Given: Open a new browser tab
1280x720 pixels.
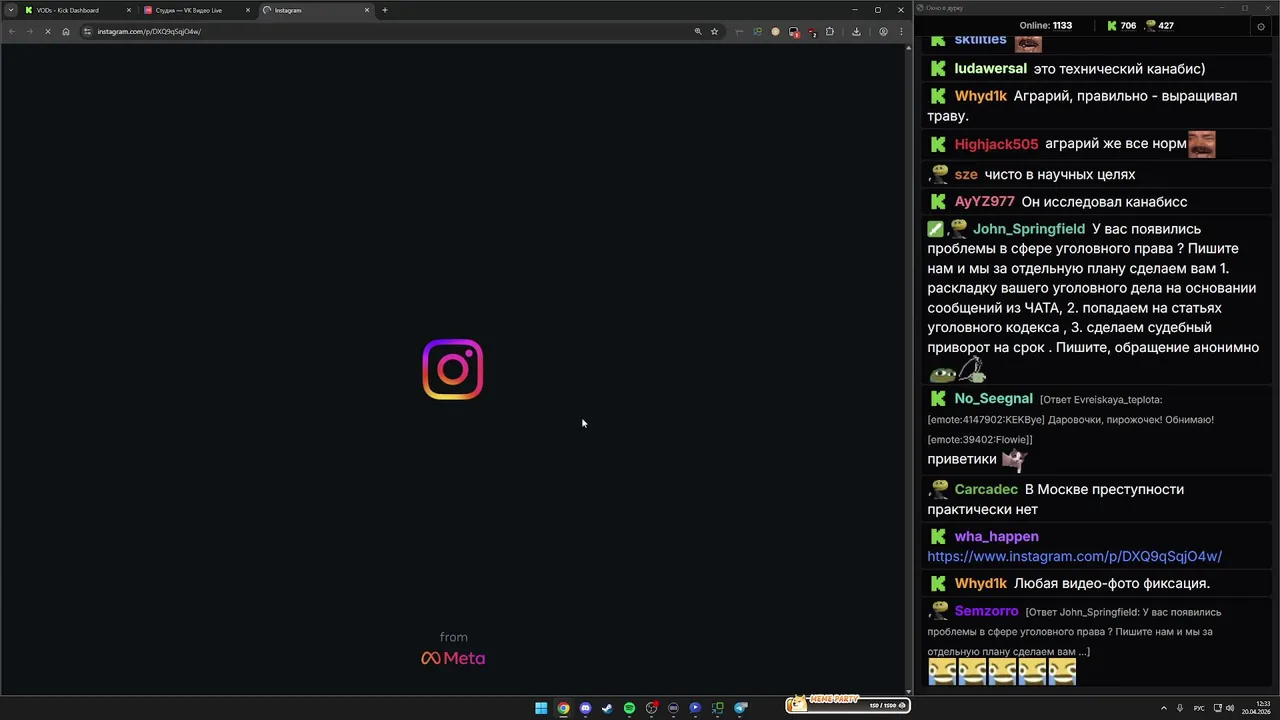Looking at the screenshot, I should [385, 10].
